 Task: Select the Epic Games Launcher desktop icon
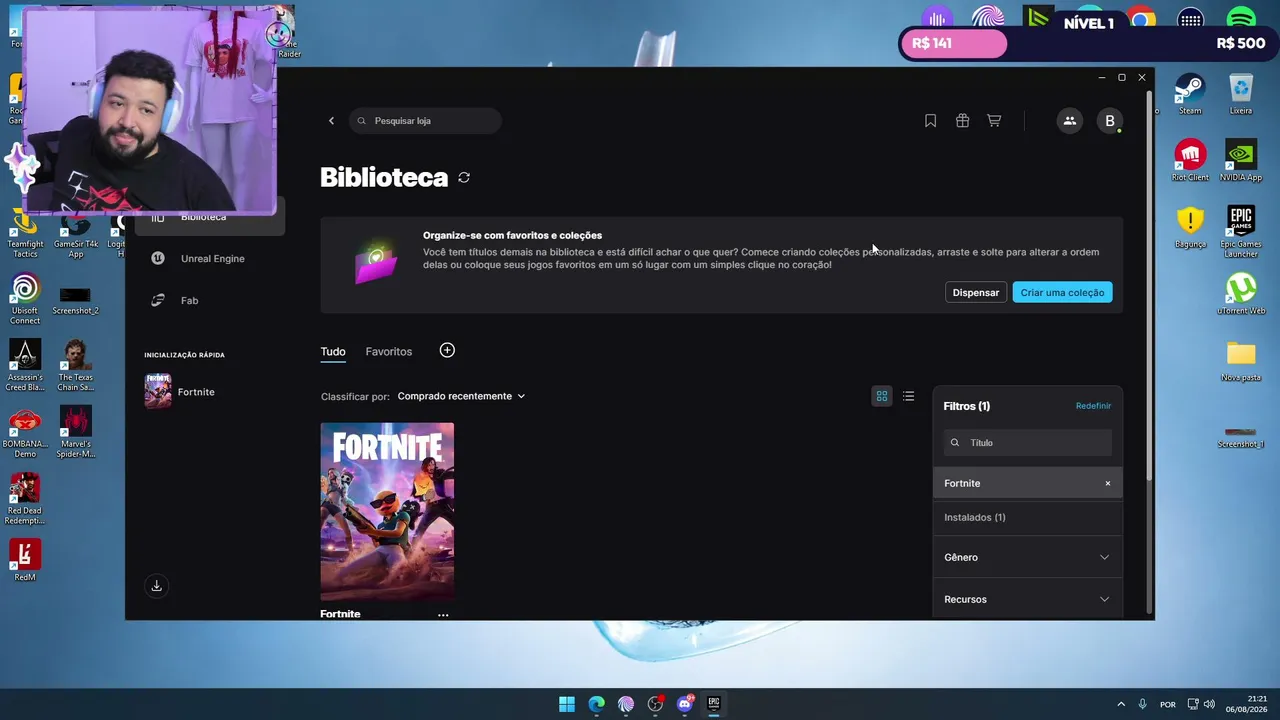[x=1241, y=232]
